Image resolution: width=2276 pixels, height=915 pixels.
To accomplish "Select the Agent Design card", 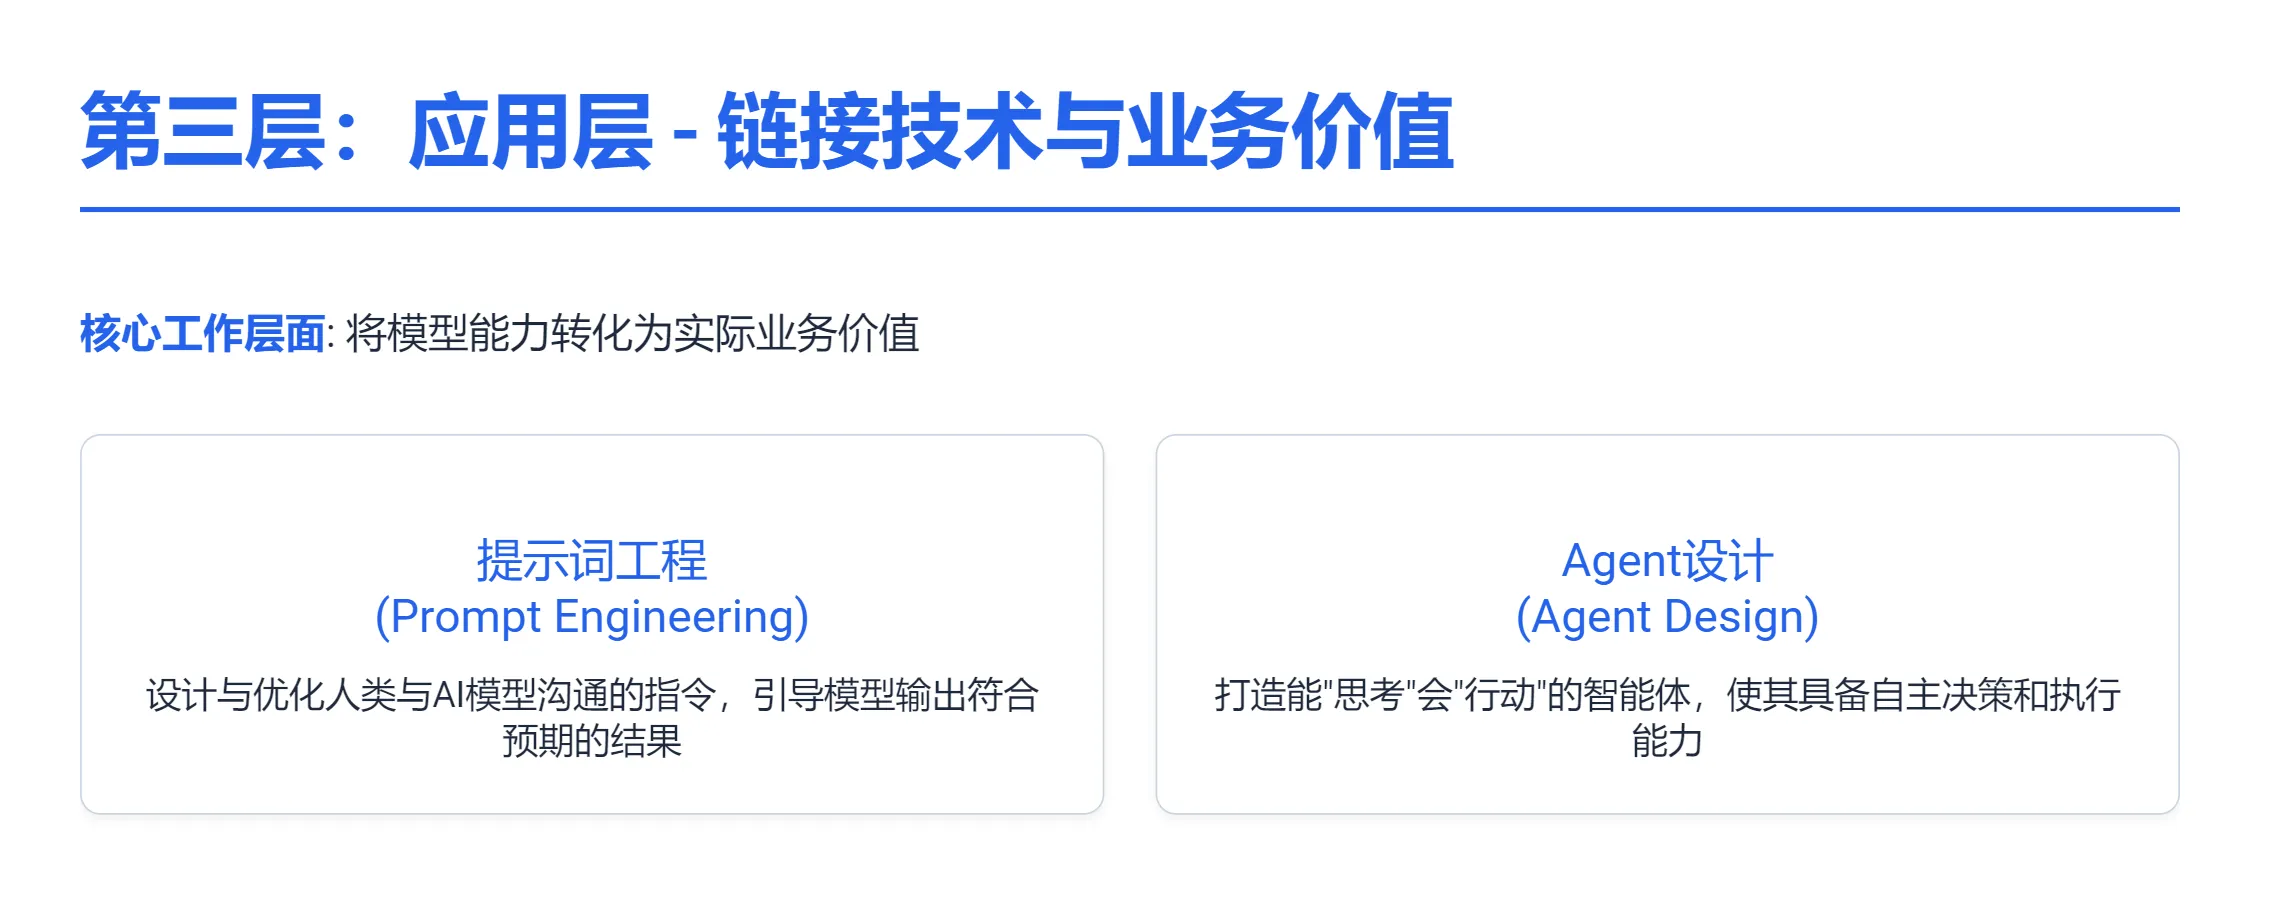I will point(1668,624).
